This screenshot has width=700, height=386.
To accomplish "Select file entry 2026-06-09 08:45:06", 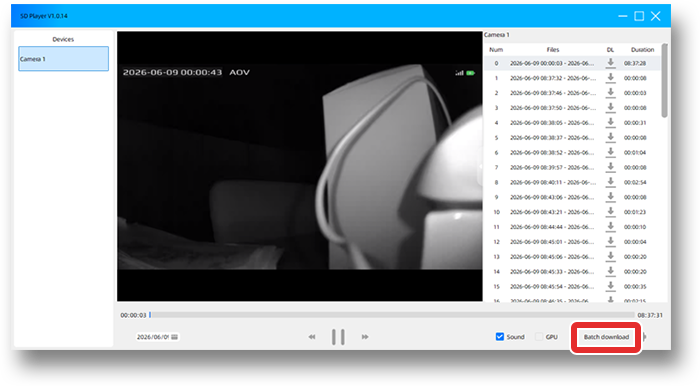I will (552, 257).
